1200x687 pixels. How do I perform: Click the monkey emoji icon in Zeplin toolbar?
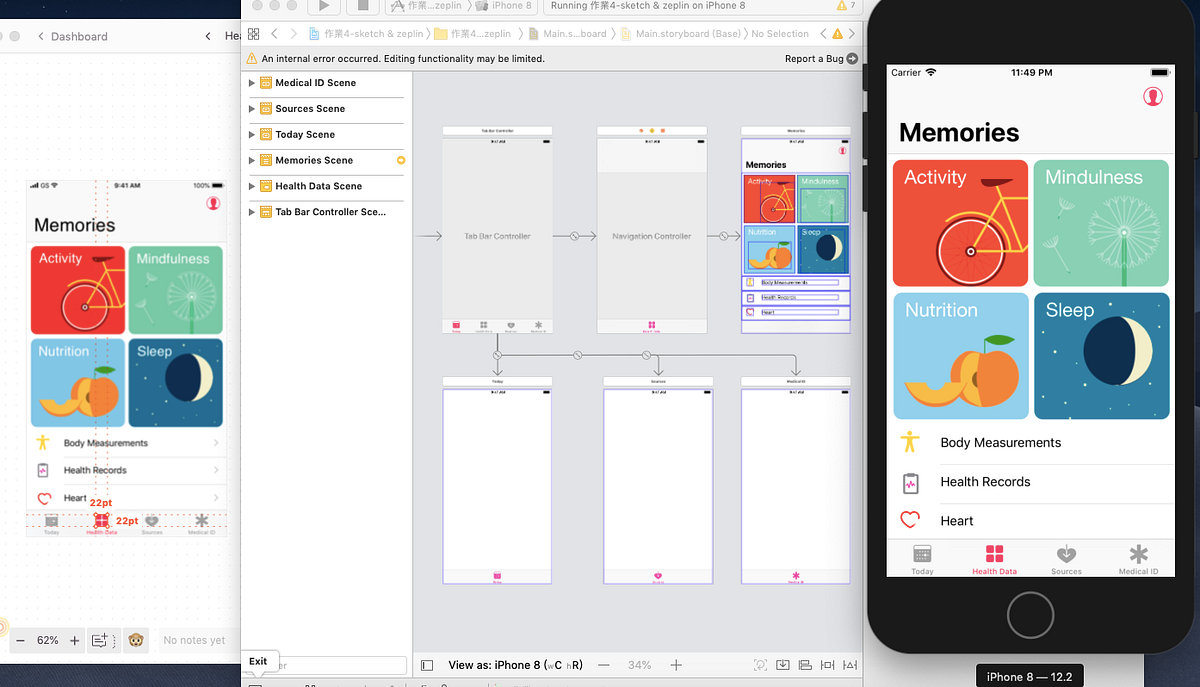point(137,640)
